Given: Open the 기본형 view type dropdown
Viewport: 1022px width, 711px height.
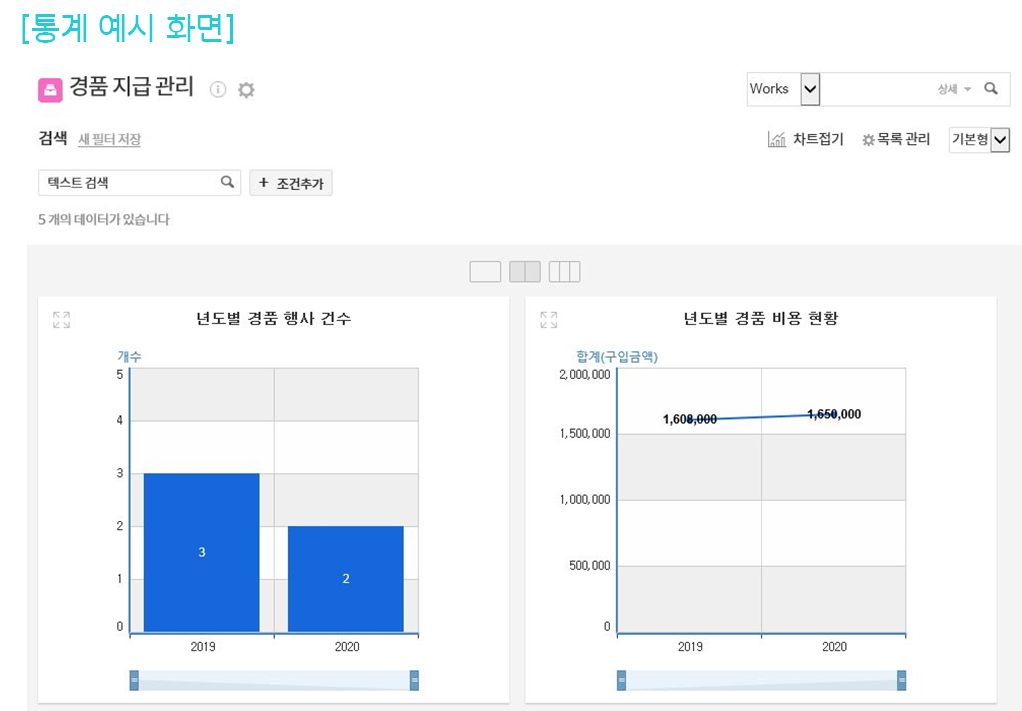Looking at the screenshot, I should (999, 140).
